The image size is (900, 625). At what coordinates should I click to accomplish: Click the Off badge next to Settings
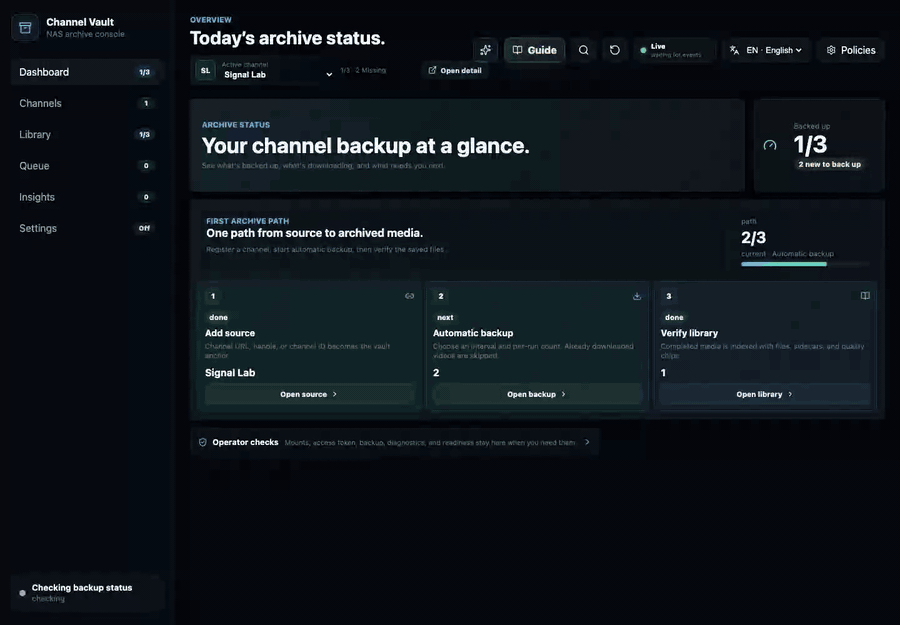(144, 228)
